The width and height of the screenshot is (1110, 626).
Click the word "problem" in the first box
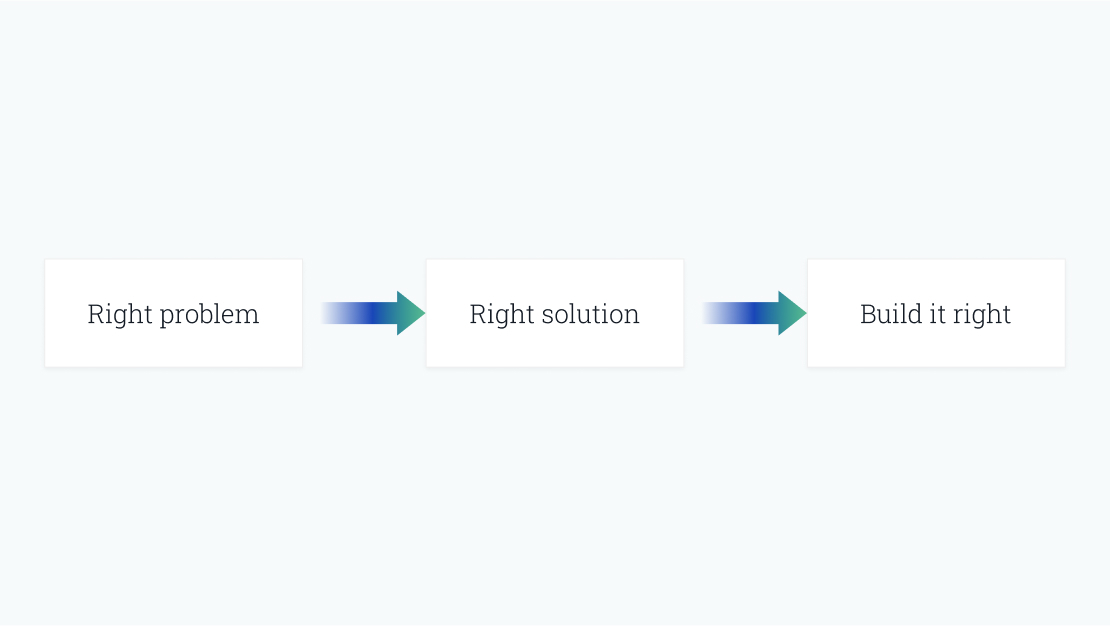[210, 315]
